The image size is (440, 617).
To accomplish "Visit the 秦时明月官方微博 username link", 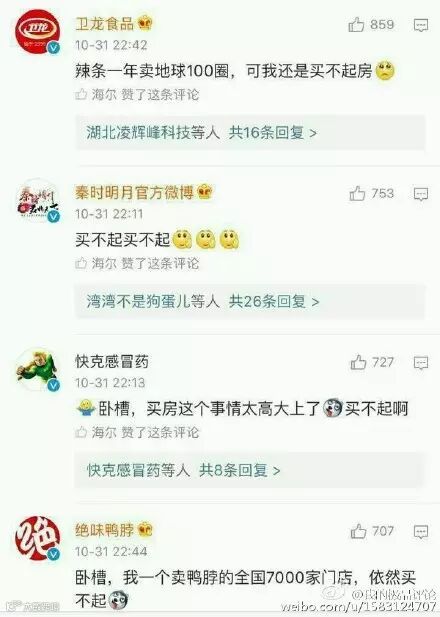I will point(135,193).
